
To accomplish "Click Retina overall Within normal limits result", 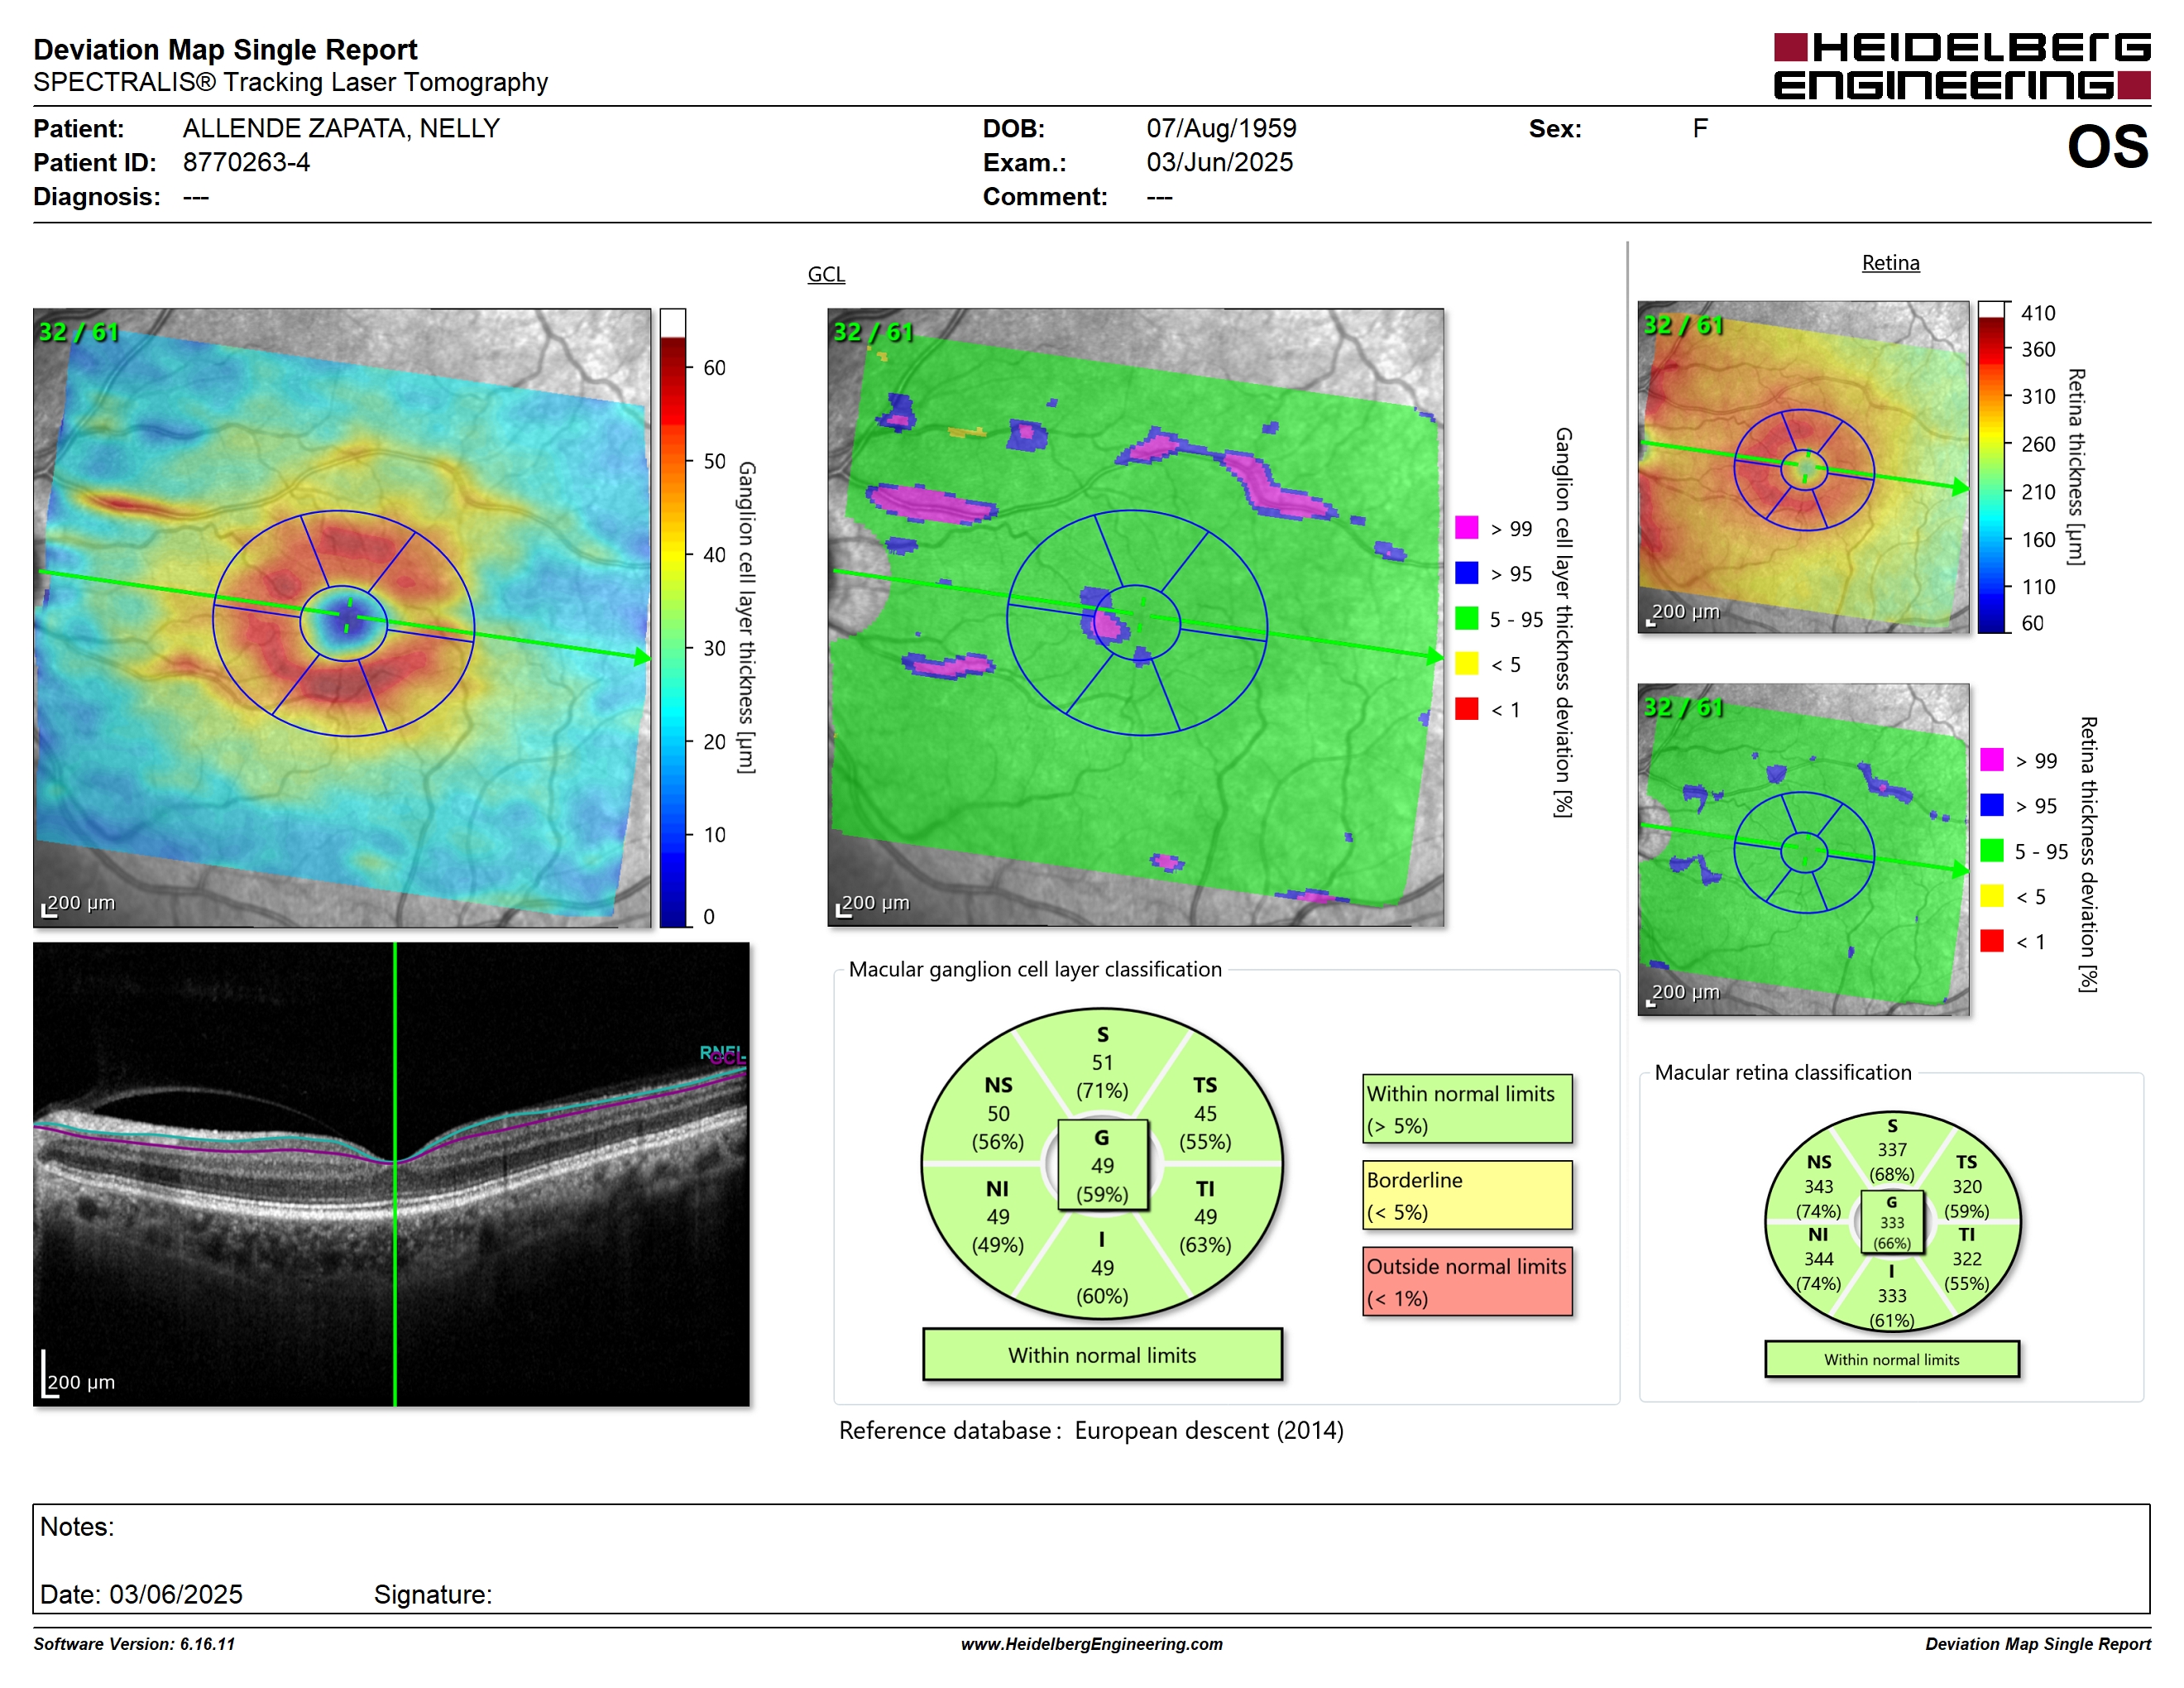I will (x=1891, y=1359).
